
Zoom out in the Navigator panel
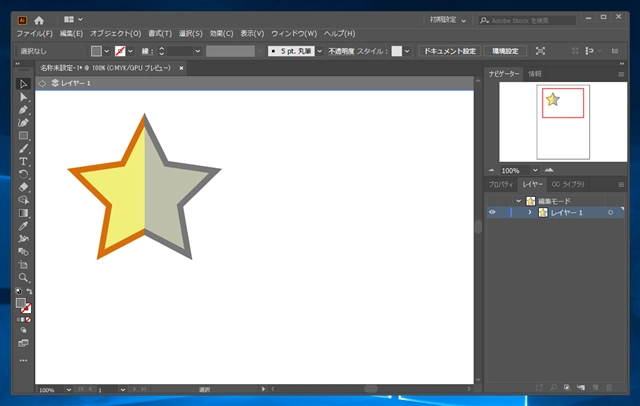pos(491,170)
